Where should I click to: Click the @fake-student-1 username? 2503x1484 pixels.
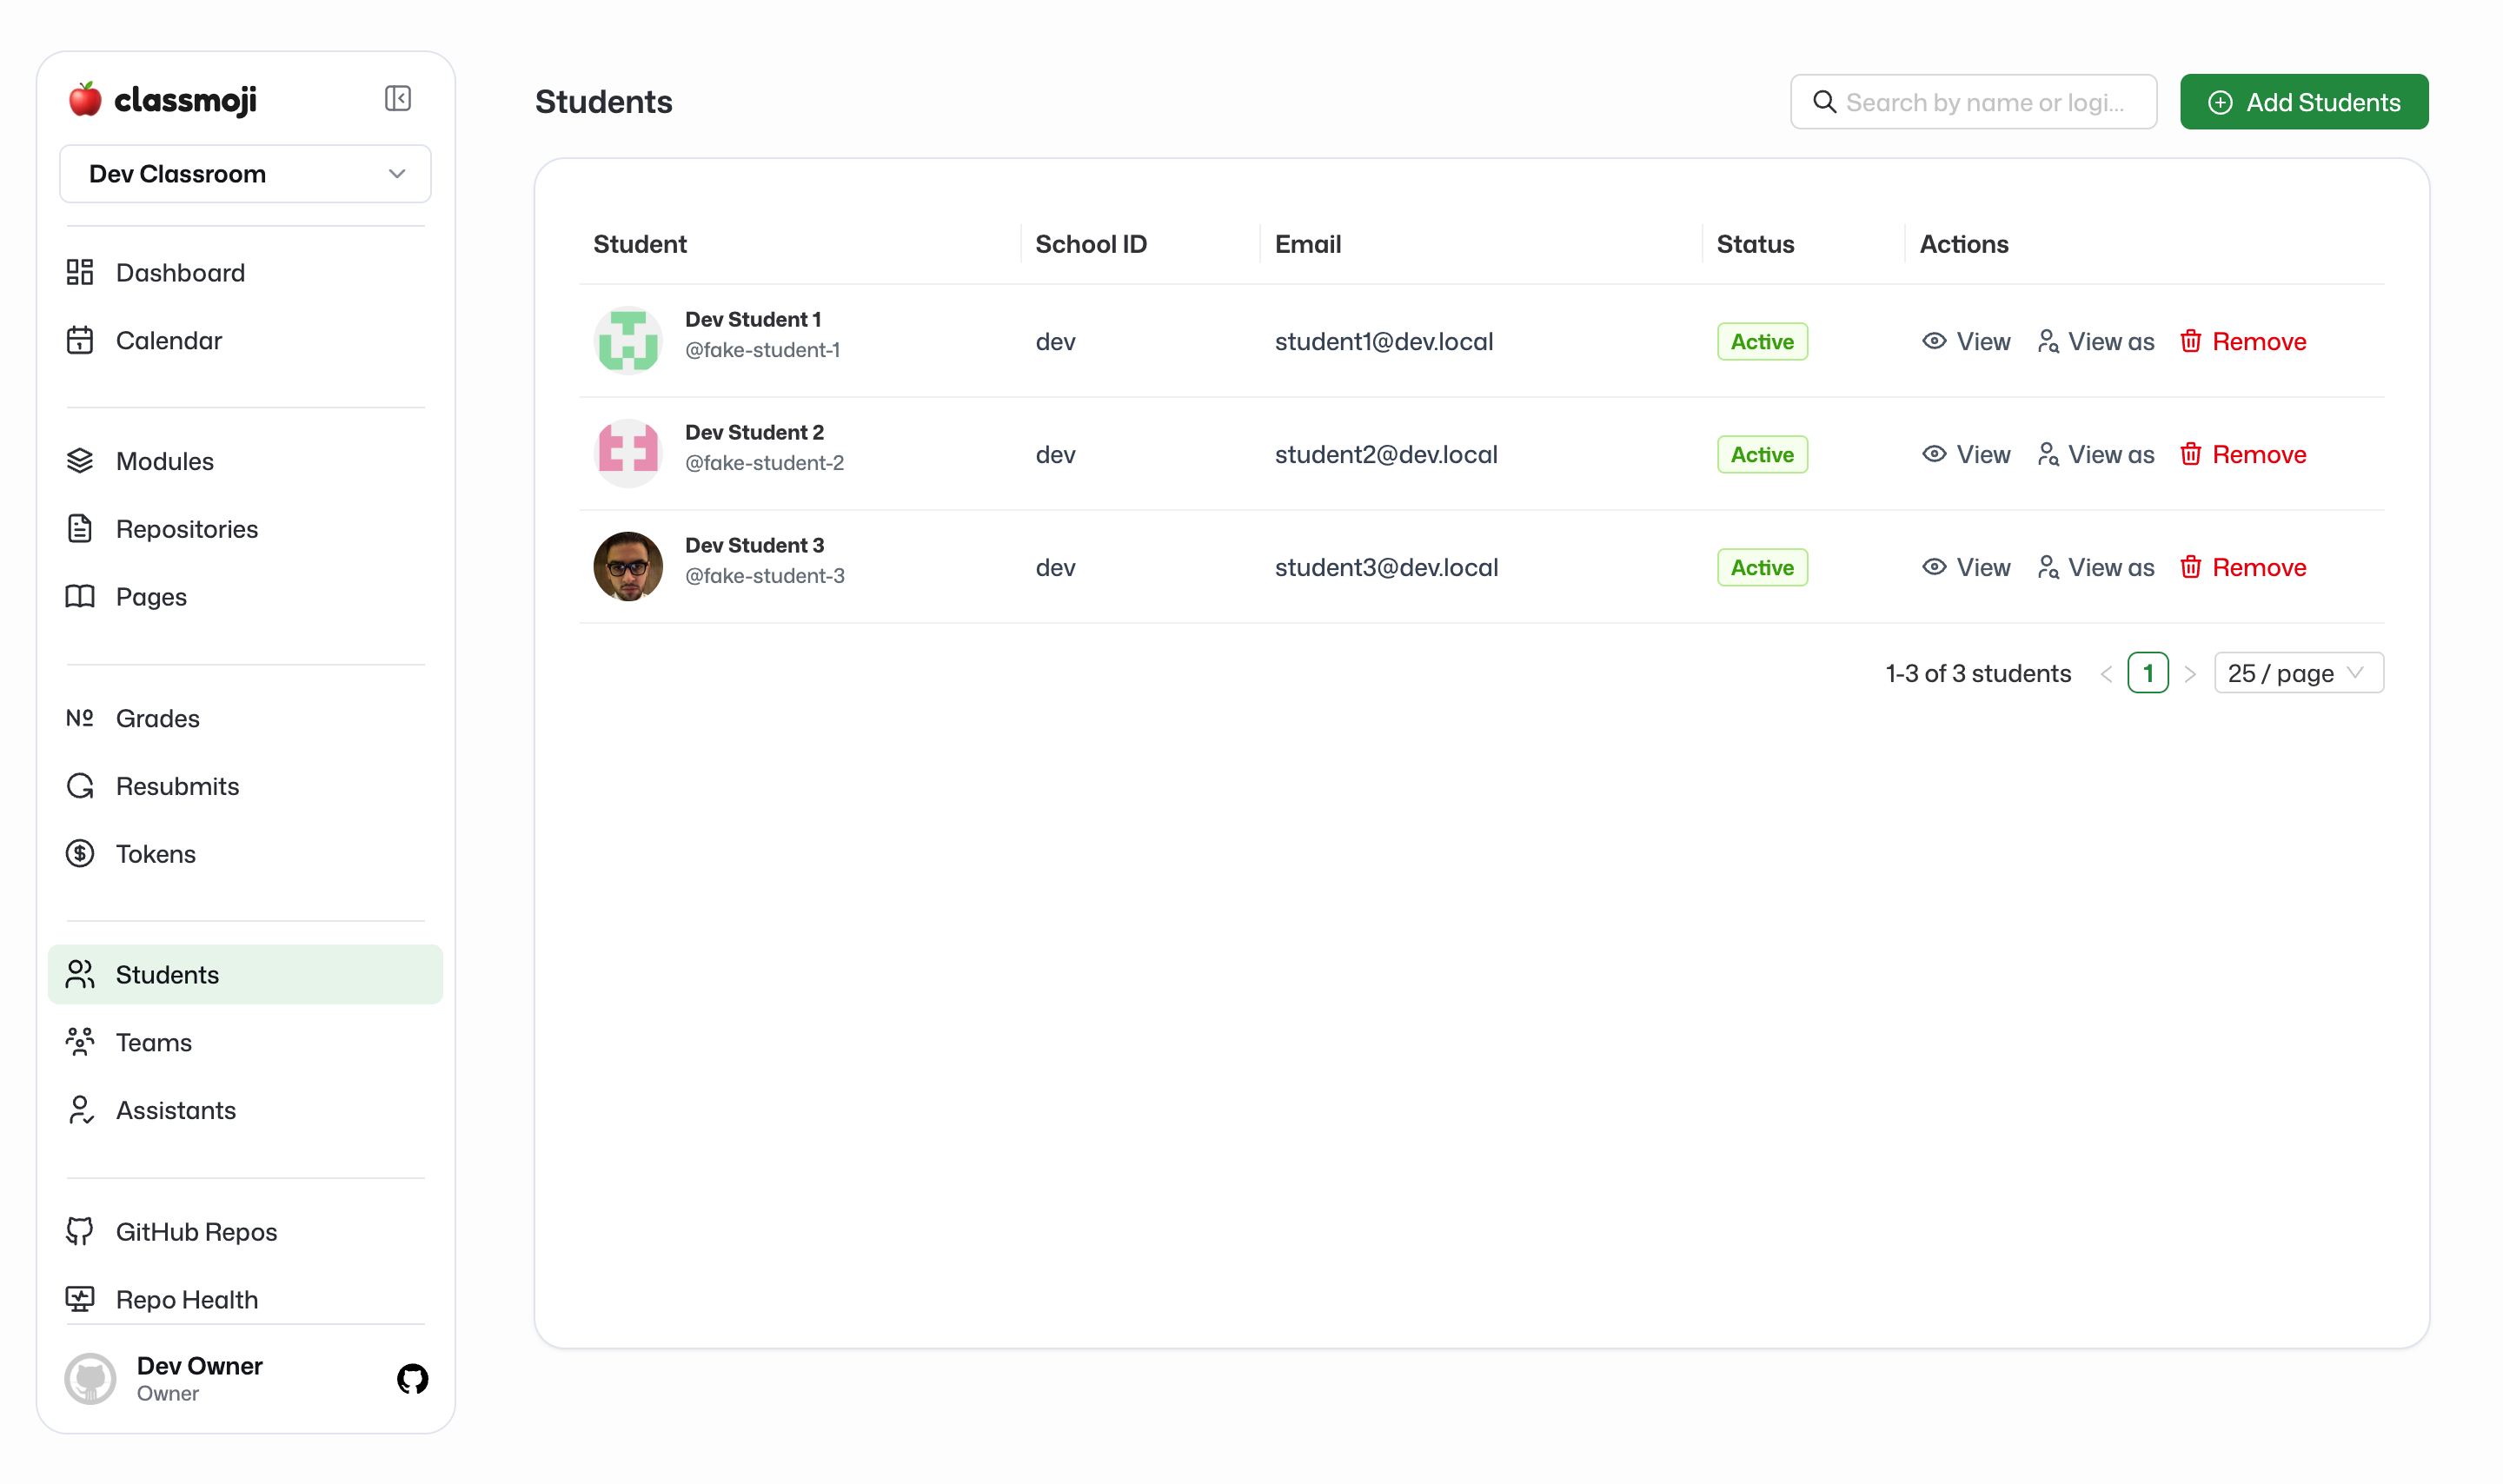(x=762, y=351)
